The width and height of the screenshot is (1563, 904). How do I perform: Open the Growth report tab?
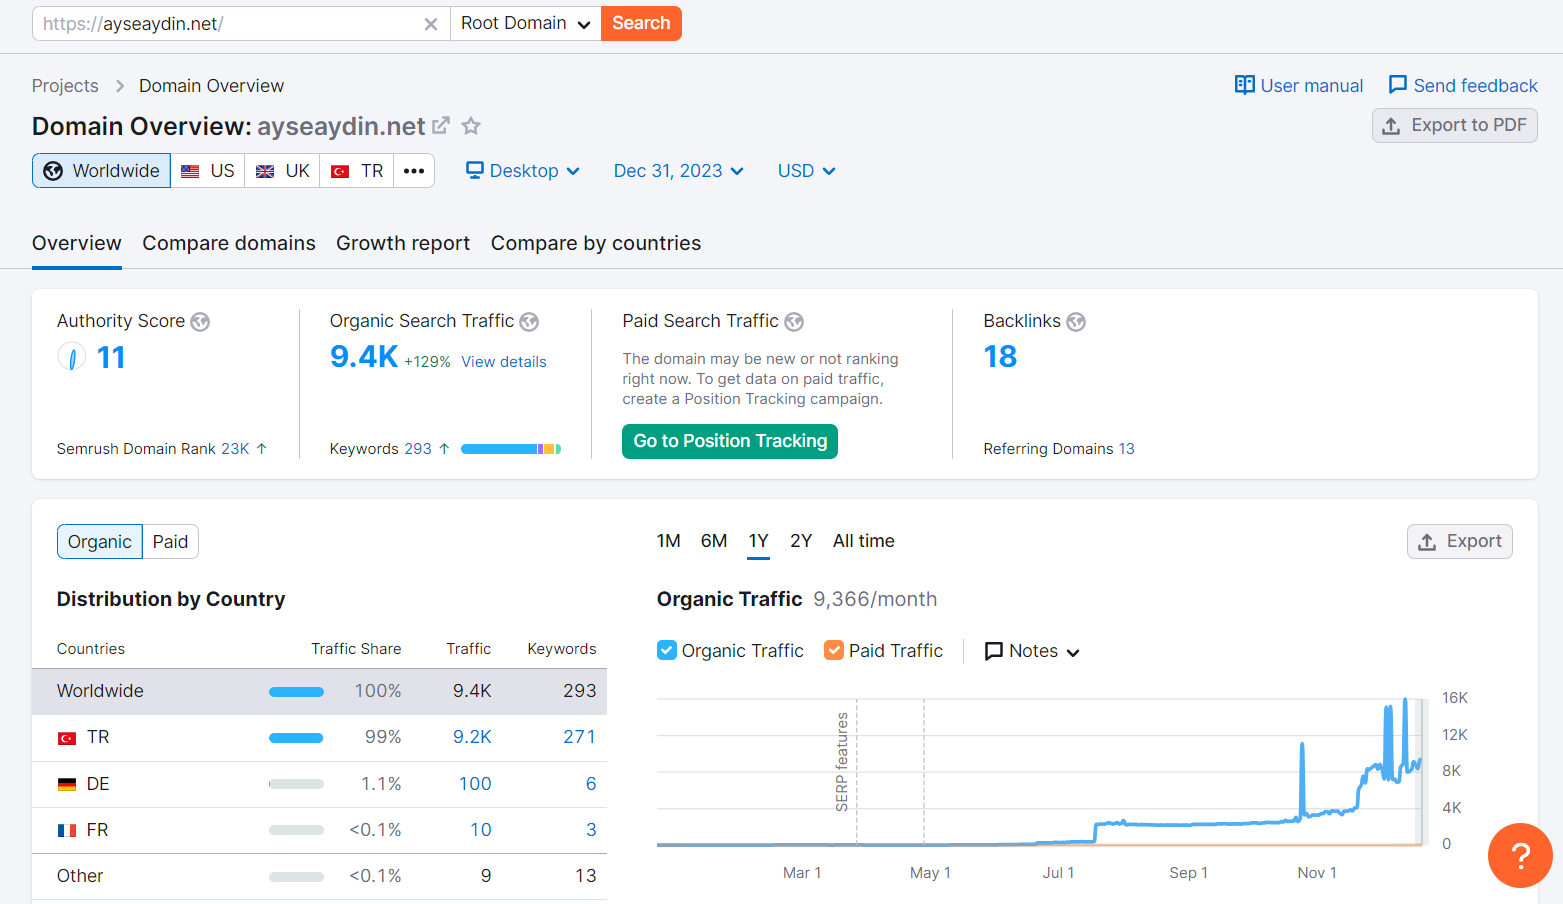[x=403, y=243]
